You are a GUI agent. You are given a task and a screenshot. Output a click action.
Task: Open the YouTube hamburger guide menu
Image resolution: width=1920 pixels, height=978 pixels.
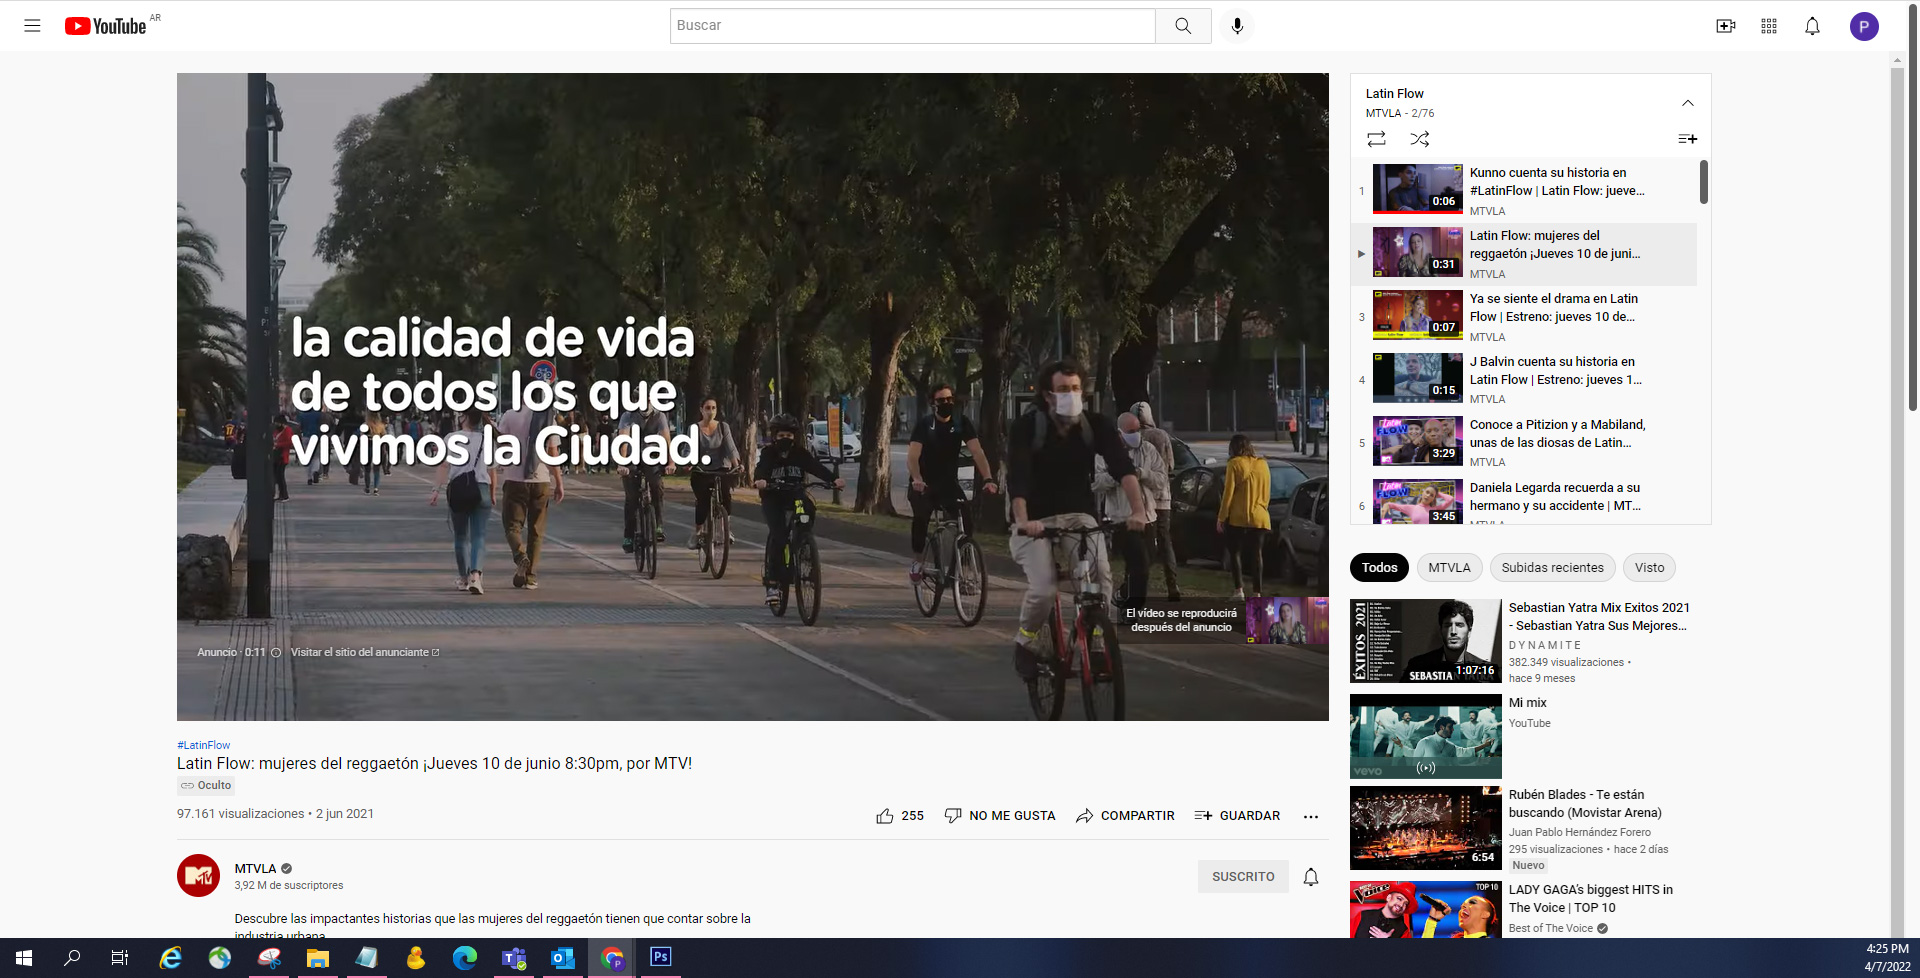click(x=32, y=26)
